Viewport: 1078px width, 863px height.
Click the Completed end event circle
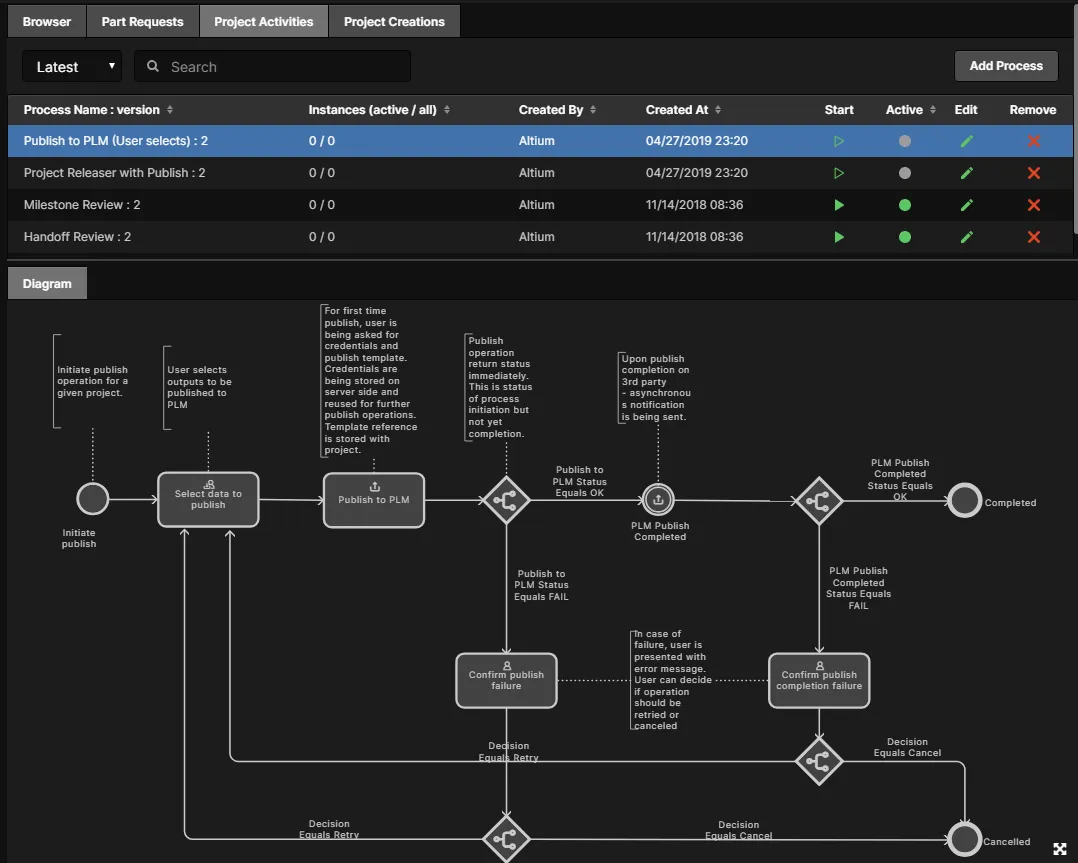pyautogui.click(x=965, y=501)
